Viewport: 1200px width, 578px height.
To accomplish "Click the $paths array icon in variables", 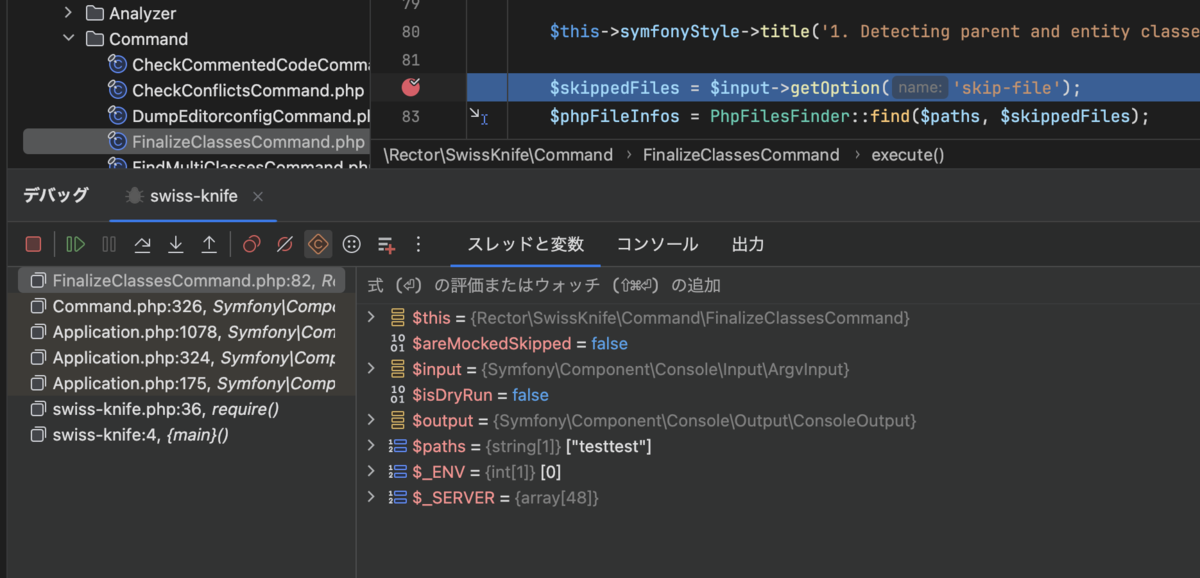I will click(x=396, y=446).
